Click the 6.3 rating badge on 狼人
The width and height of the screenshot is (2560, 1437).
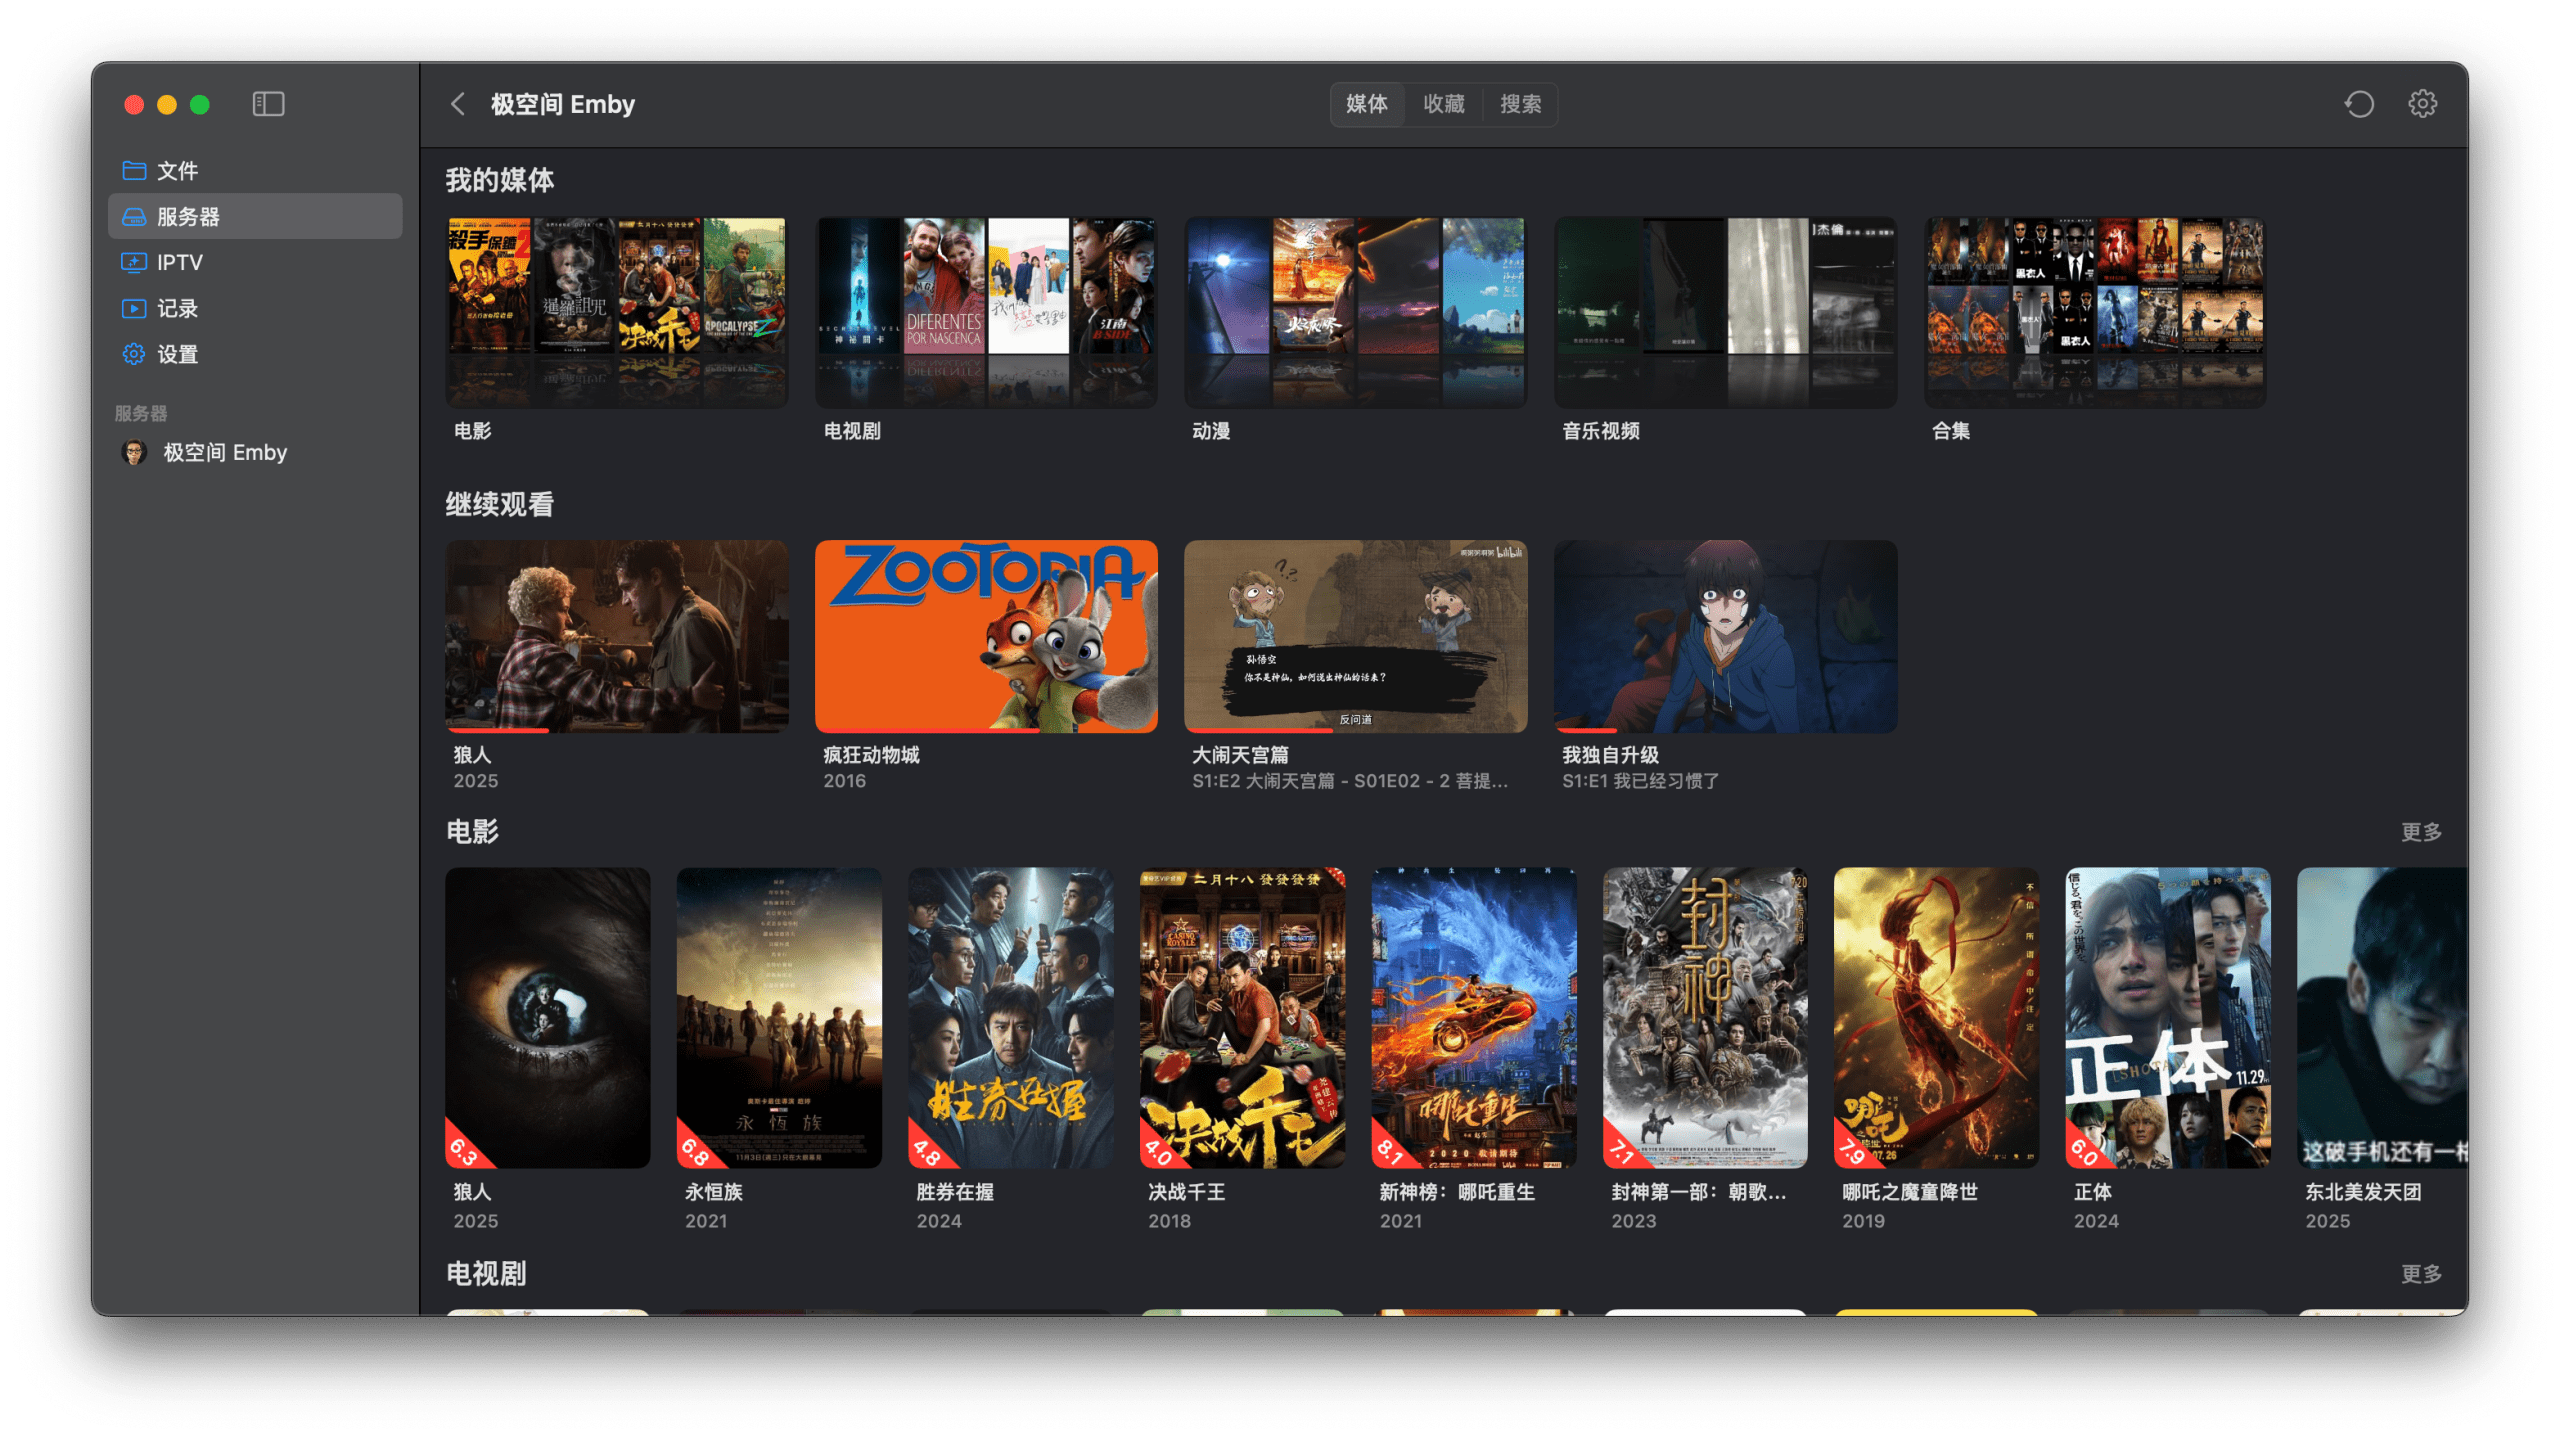click(464, 1150)
